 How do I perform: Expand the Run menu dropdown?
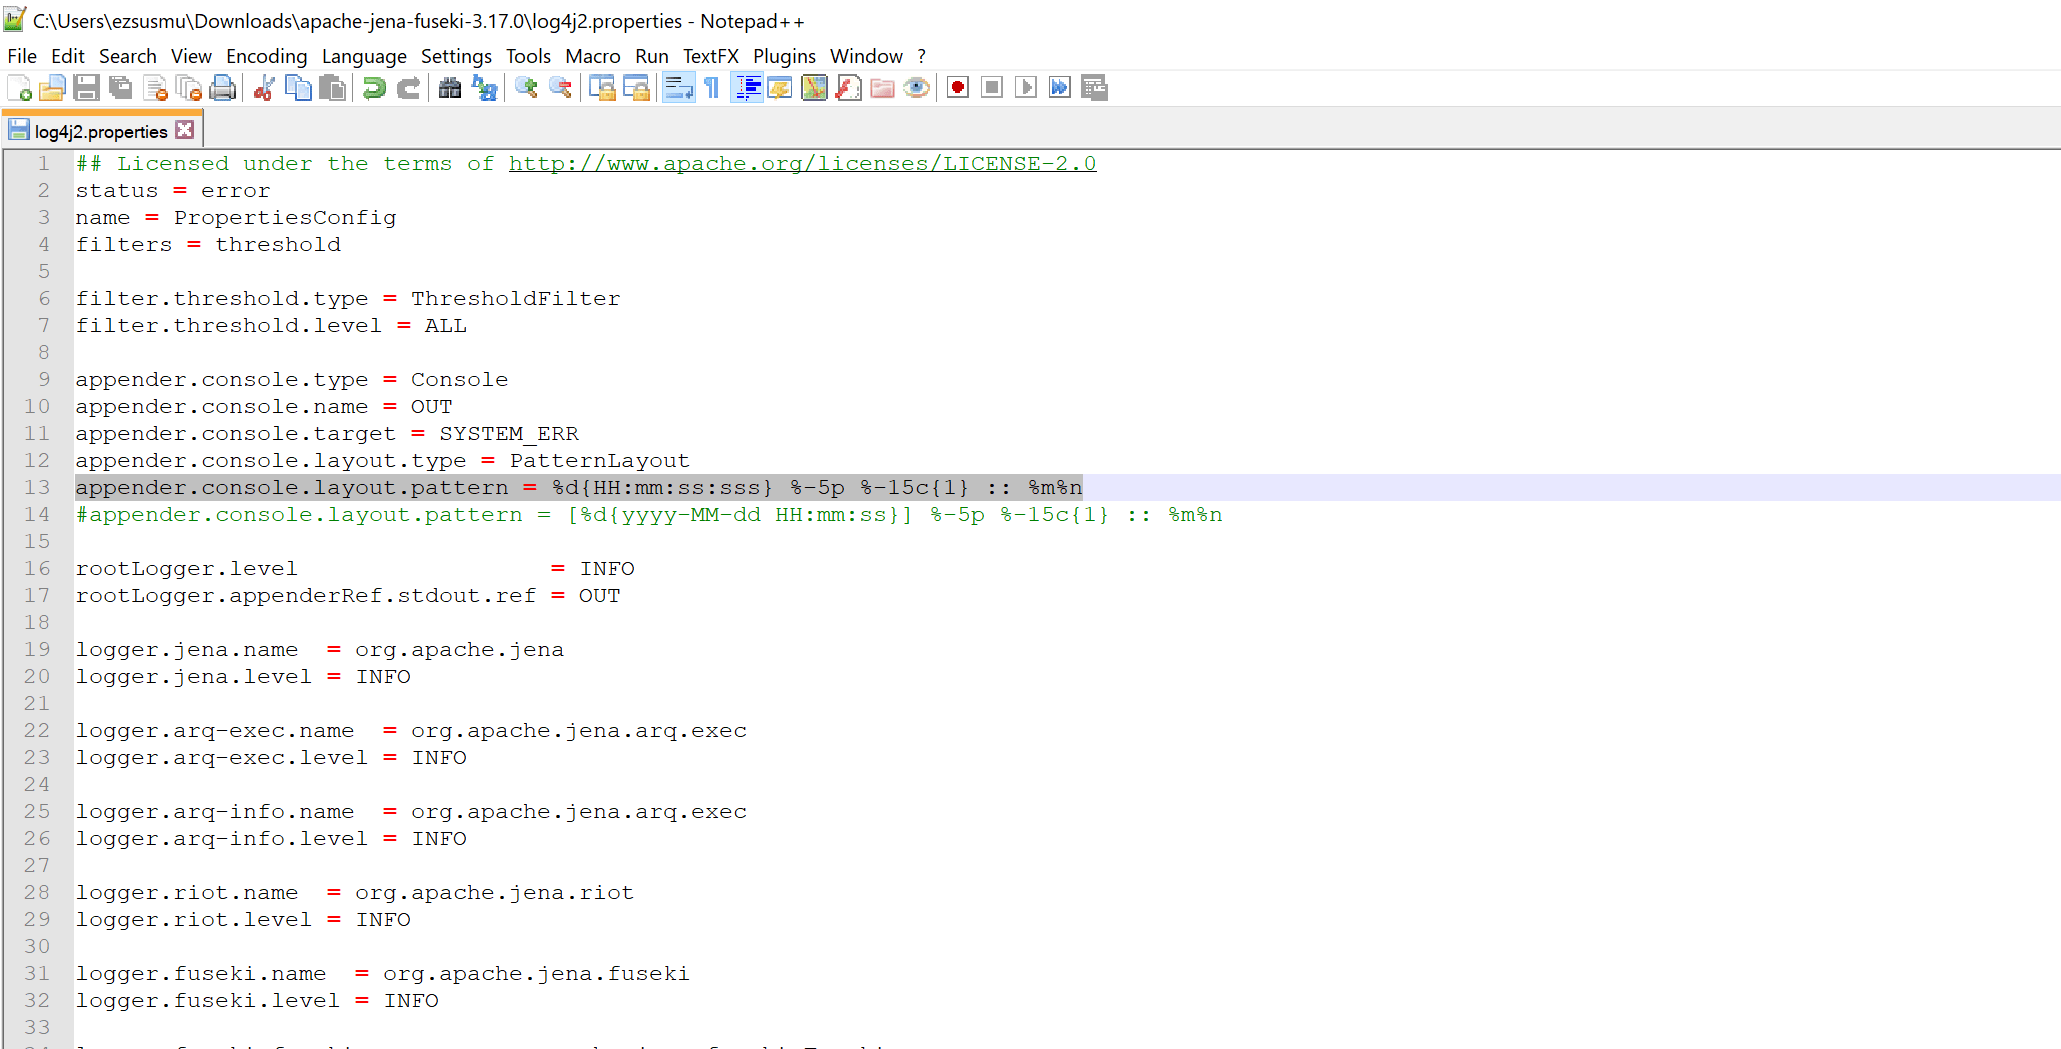click(x=652, y=56)
